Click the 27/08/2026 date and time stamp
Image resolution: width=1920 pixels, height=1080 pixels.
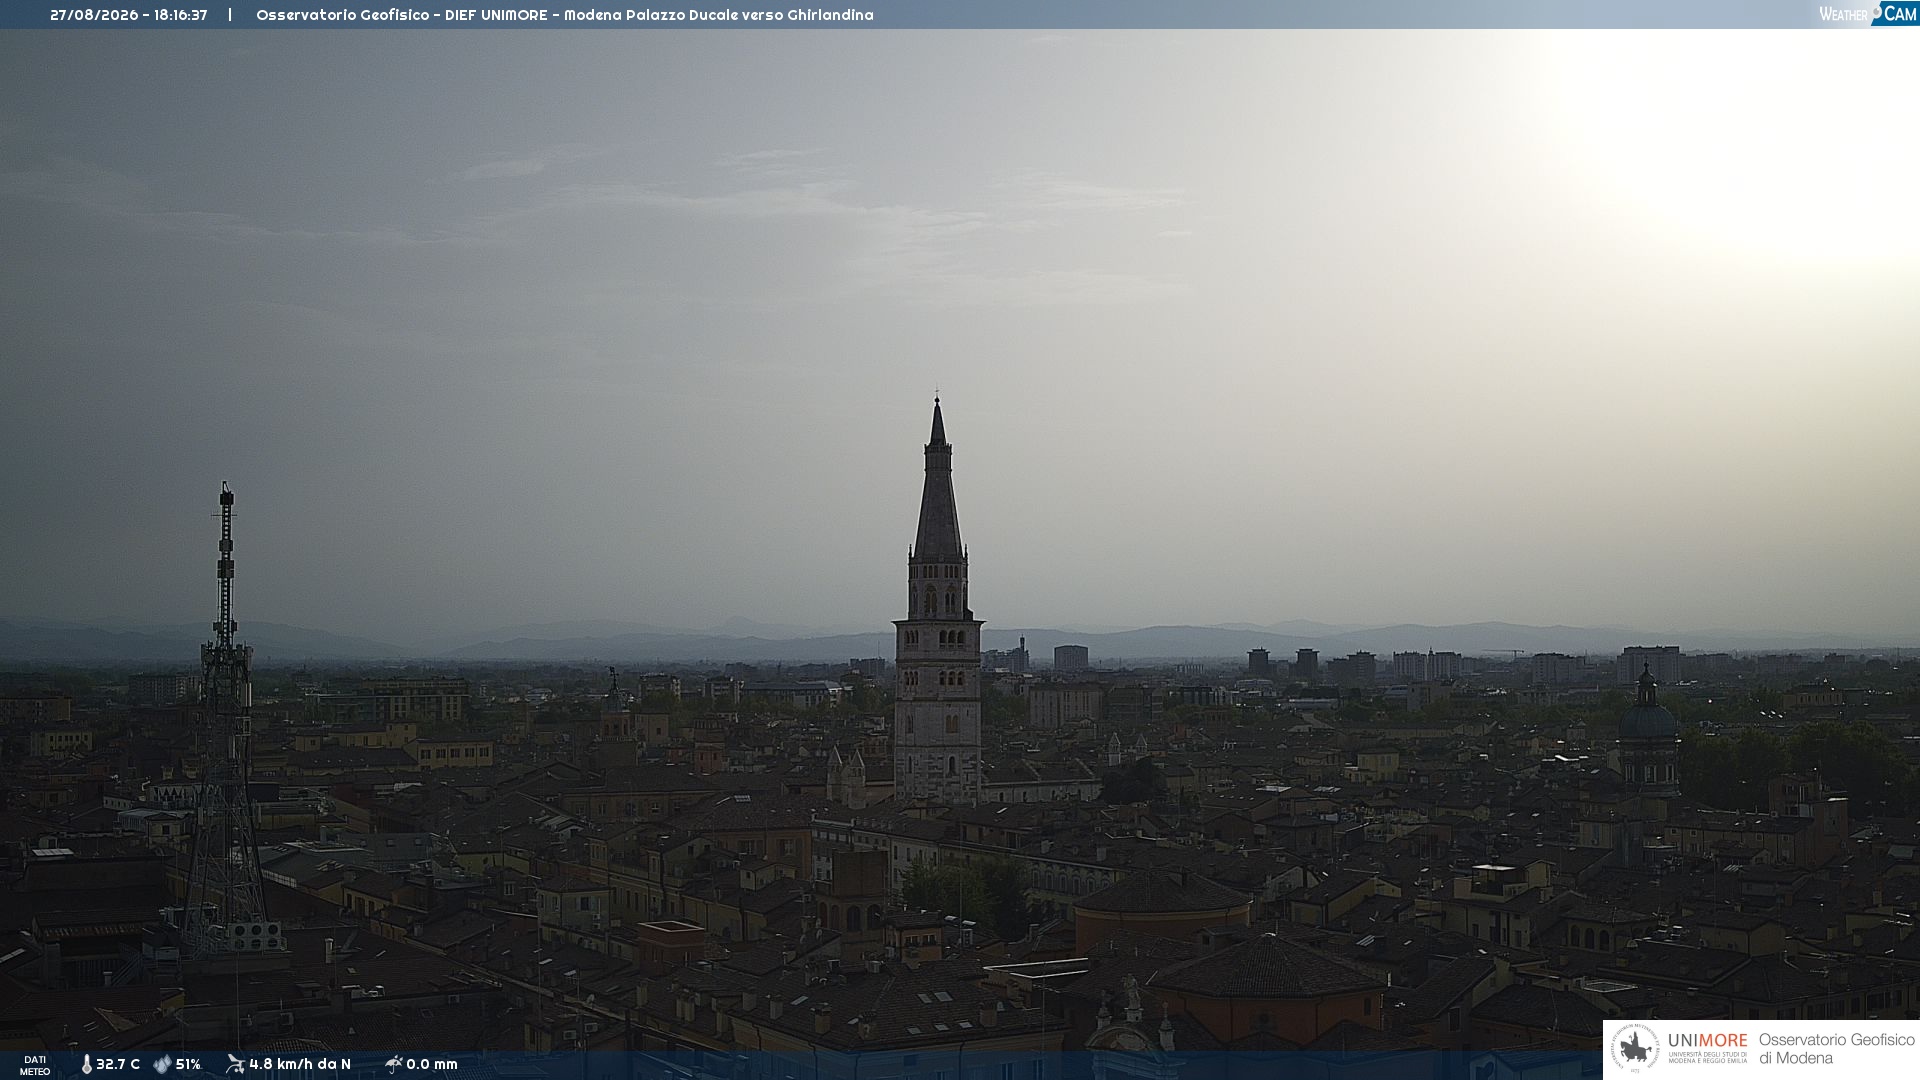(x=129, y=15)
